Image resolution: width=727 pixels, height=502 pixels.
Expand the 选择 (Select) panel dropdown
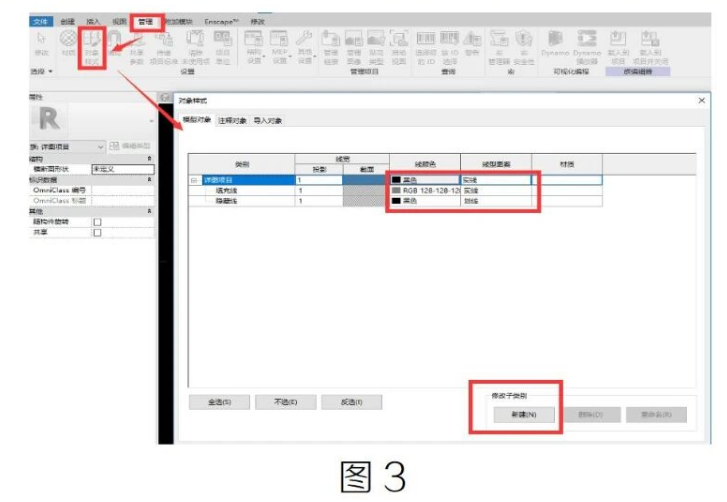coord(41,71)
